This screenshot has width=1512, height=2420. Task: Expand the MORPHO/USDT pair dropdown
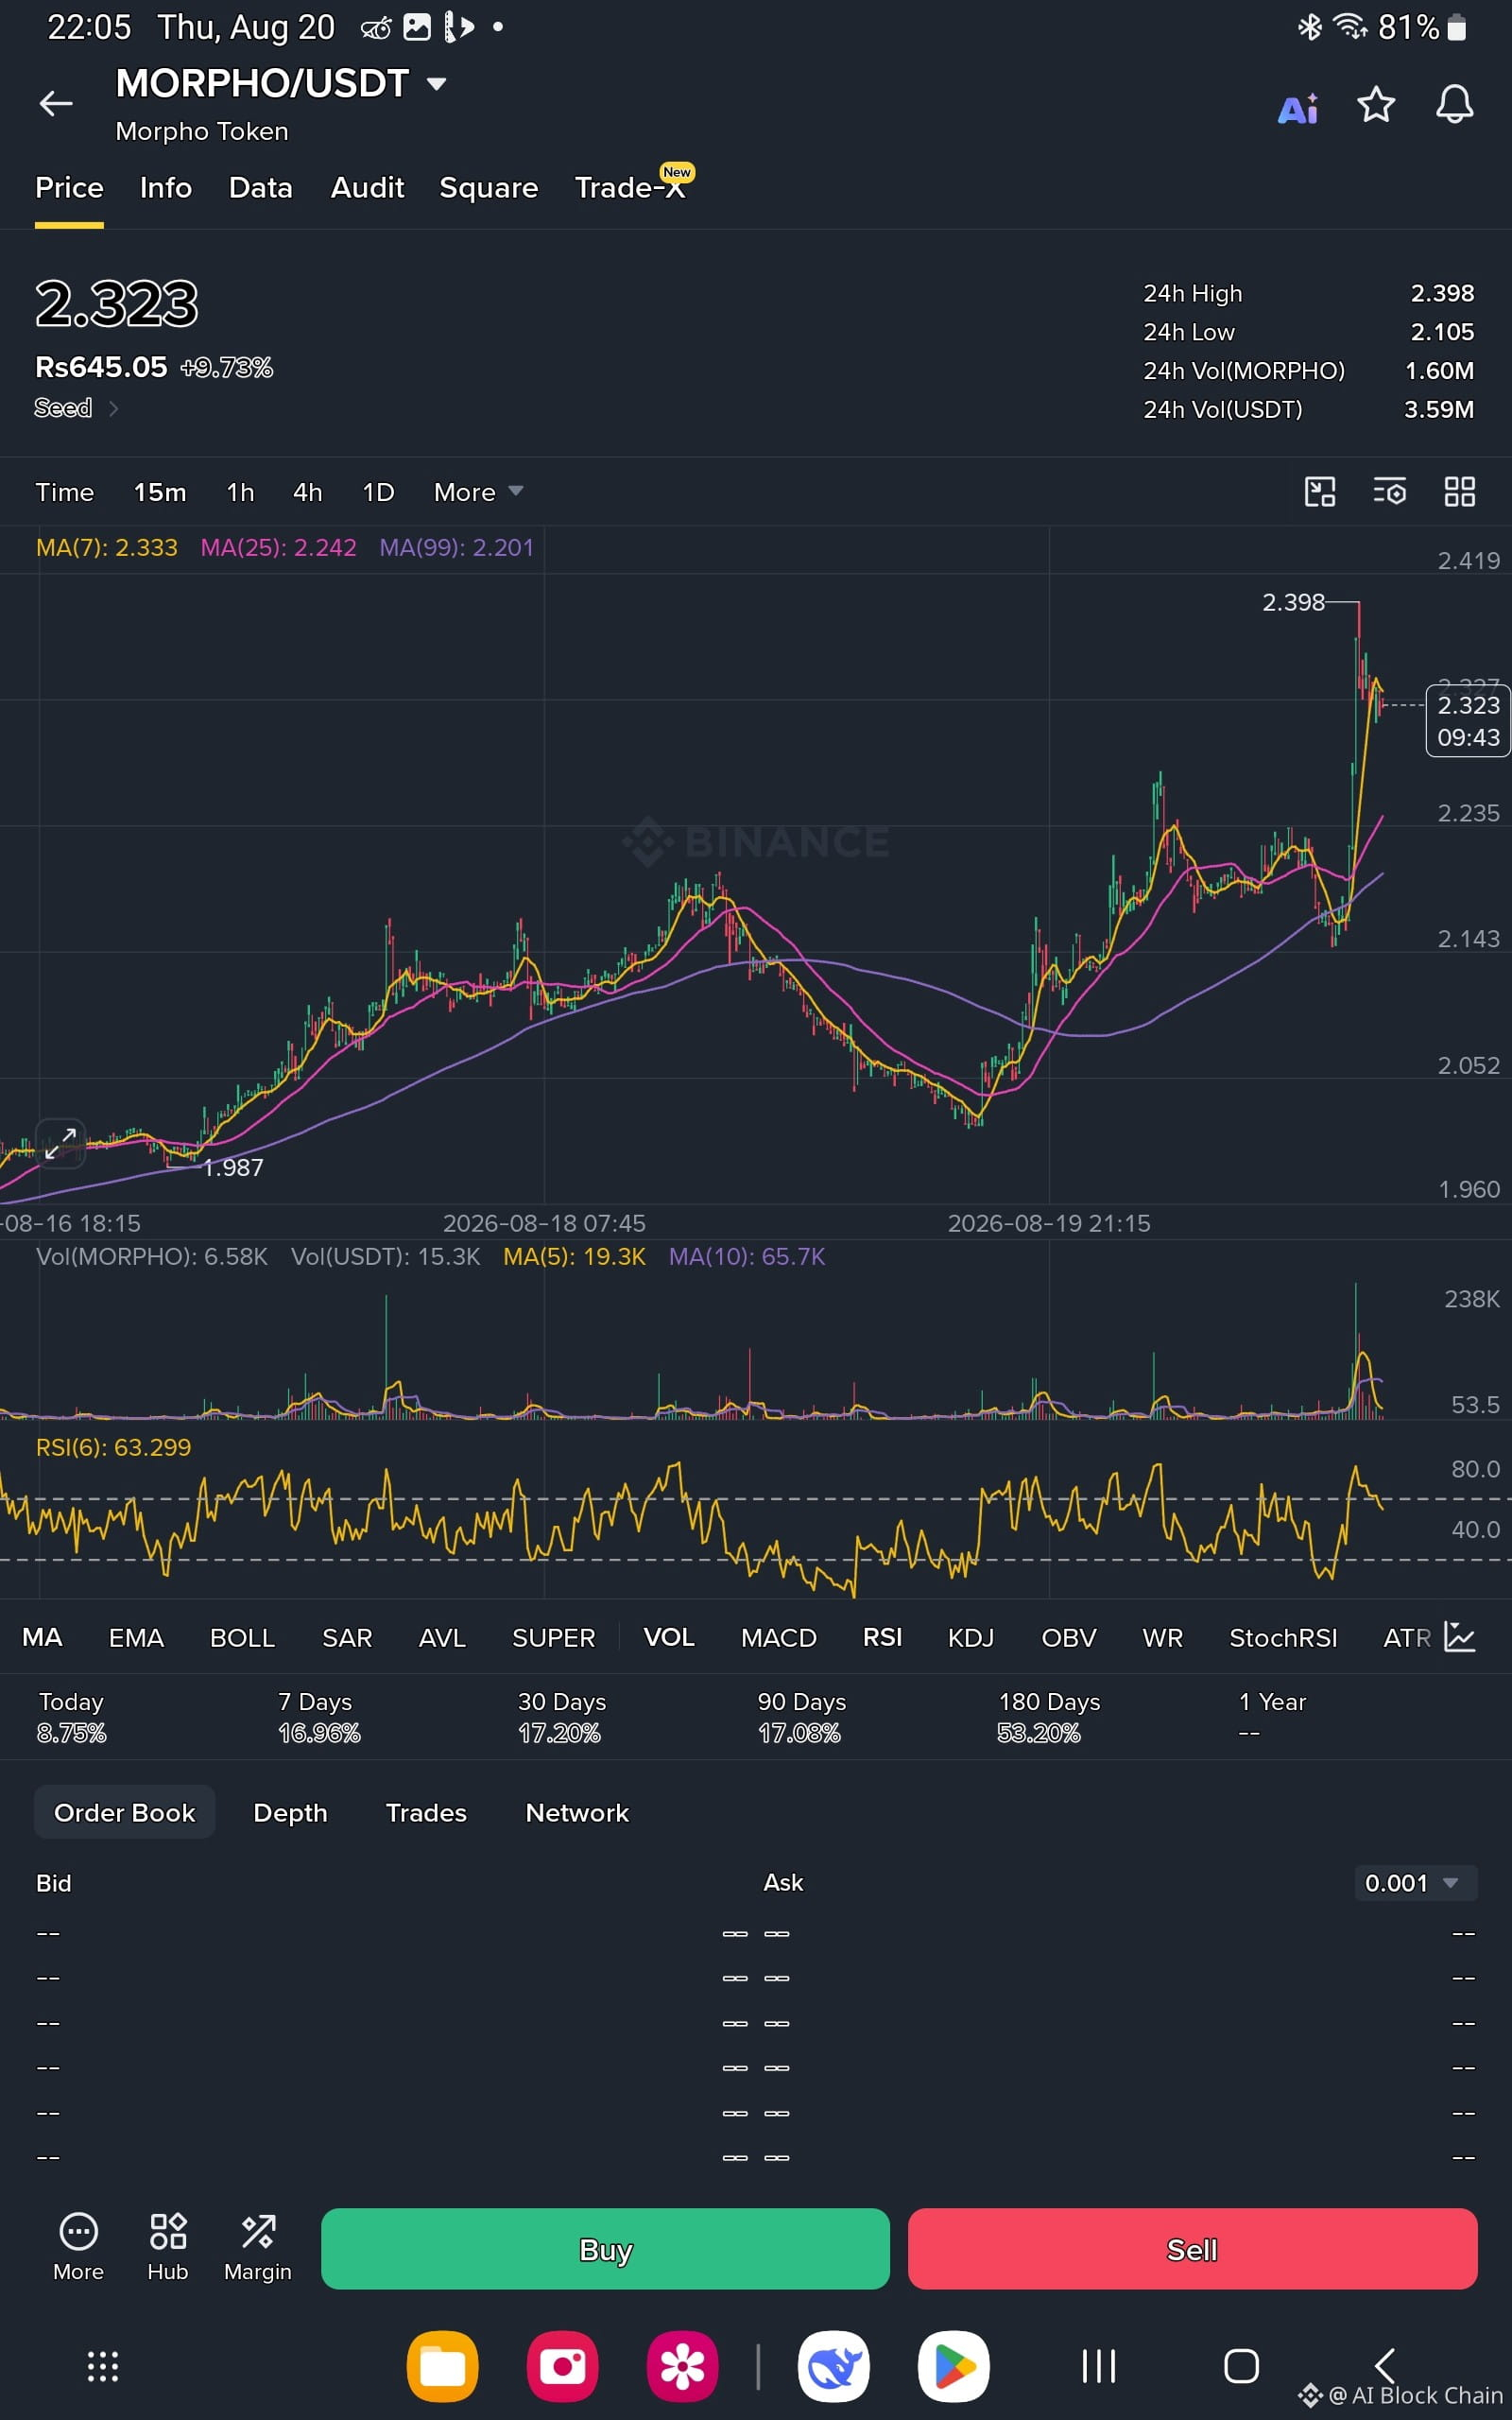click(436, 84)
